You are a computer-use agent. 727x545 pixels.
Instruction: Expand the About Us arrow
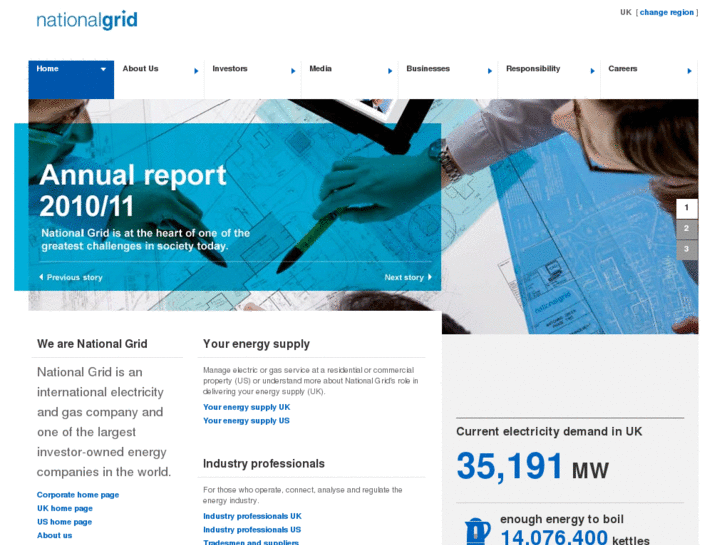(x=196, y=71)
